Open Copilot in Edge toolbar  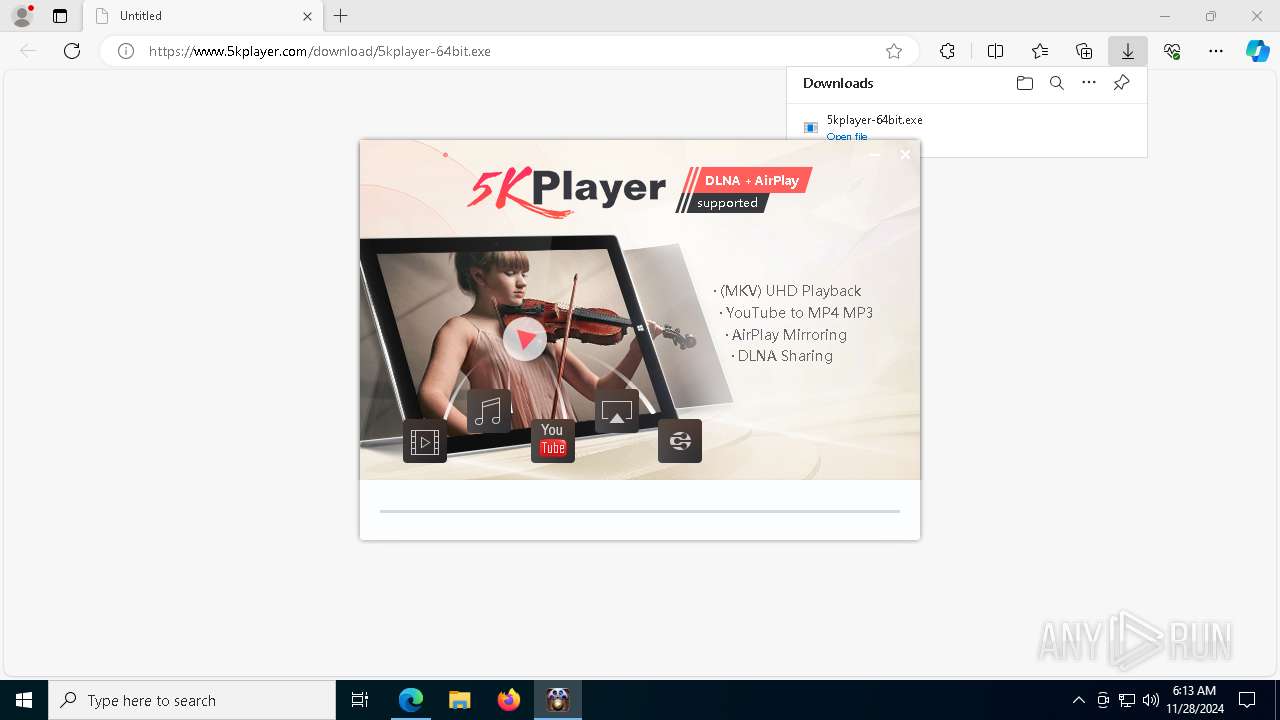click(1258, 51)
